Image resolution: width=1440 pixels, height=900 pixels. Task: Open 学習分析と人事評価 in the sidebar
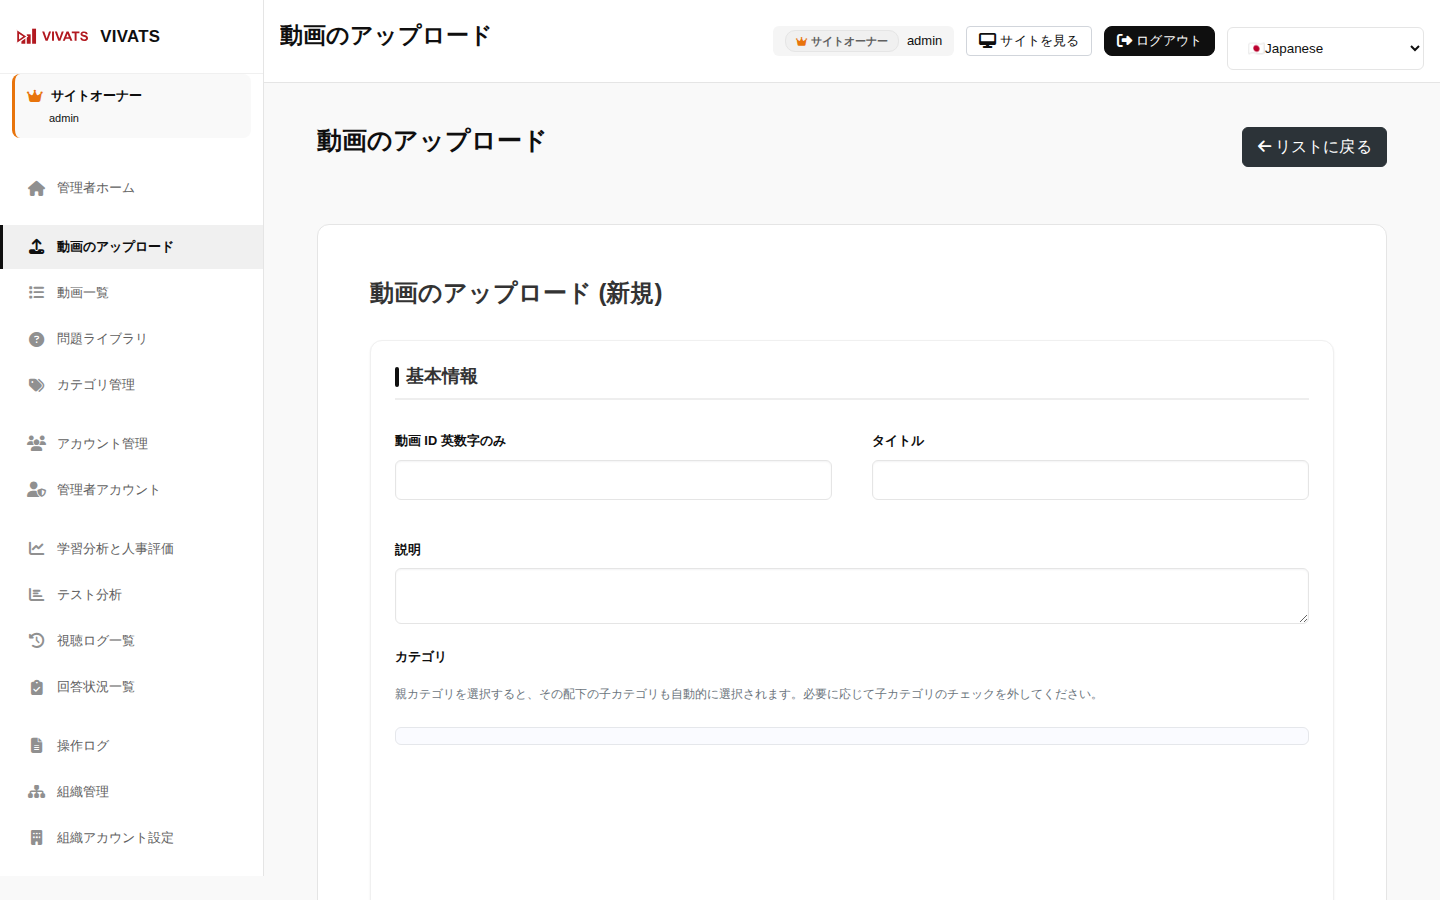pyautogui.click(x=132, y=548)
